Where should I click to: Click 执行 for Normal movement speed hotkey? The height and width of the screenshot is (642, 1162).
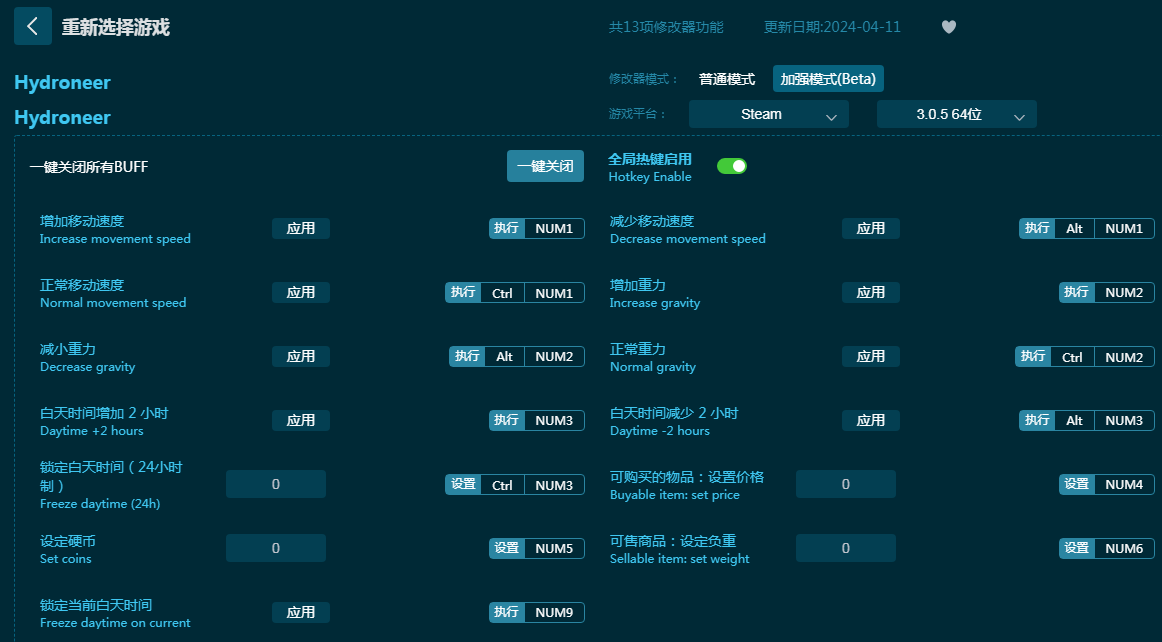[x=463, y=292]
